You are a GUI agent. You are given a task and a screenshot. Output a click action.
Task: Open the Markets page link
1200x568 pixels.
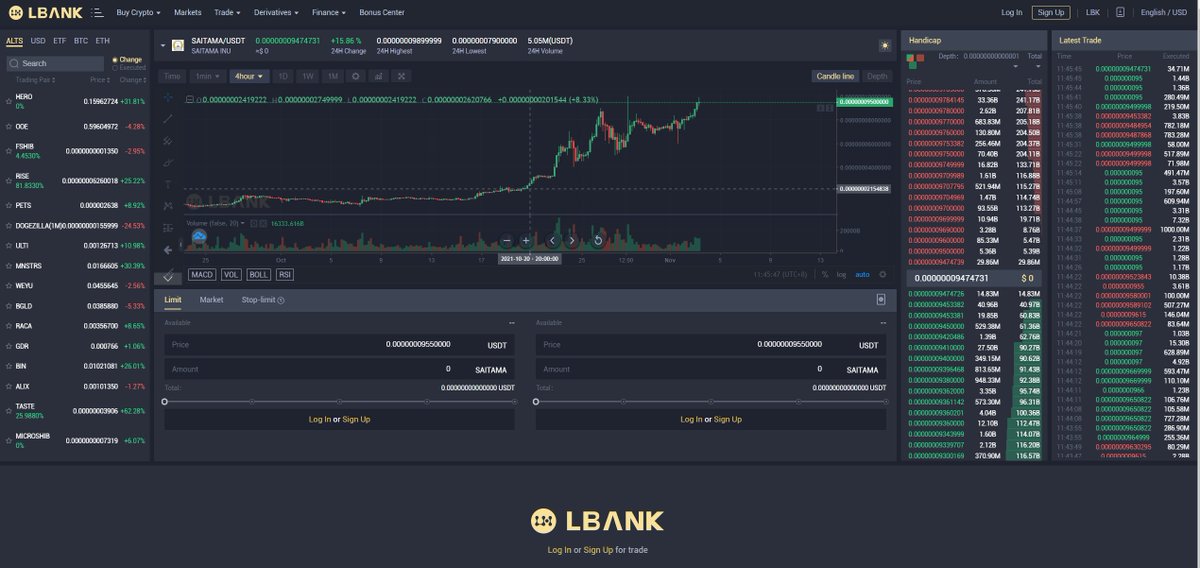coord(187,13)
